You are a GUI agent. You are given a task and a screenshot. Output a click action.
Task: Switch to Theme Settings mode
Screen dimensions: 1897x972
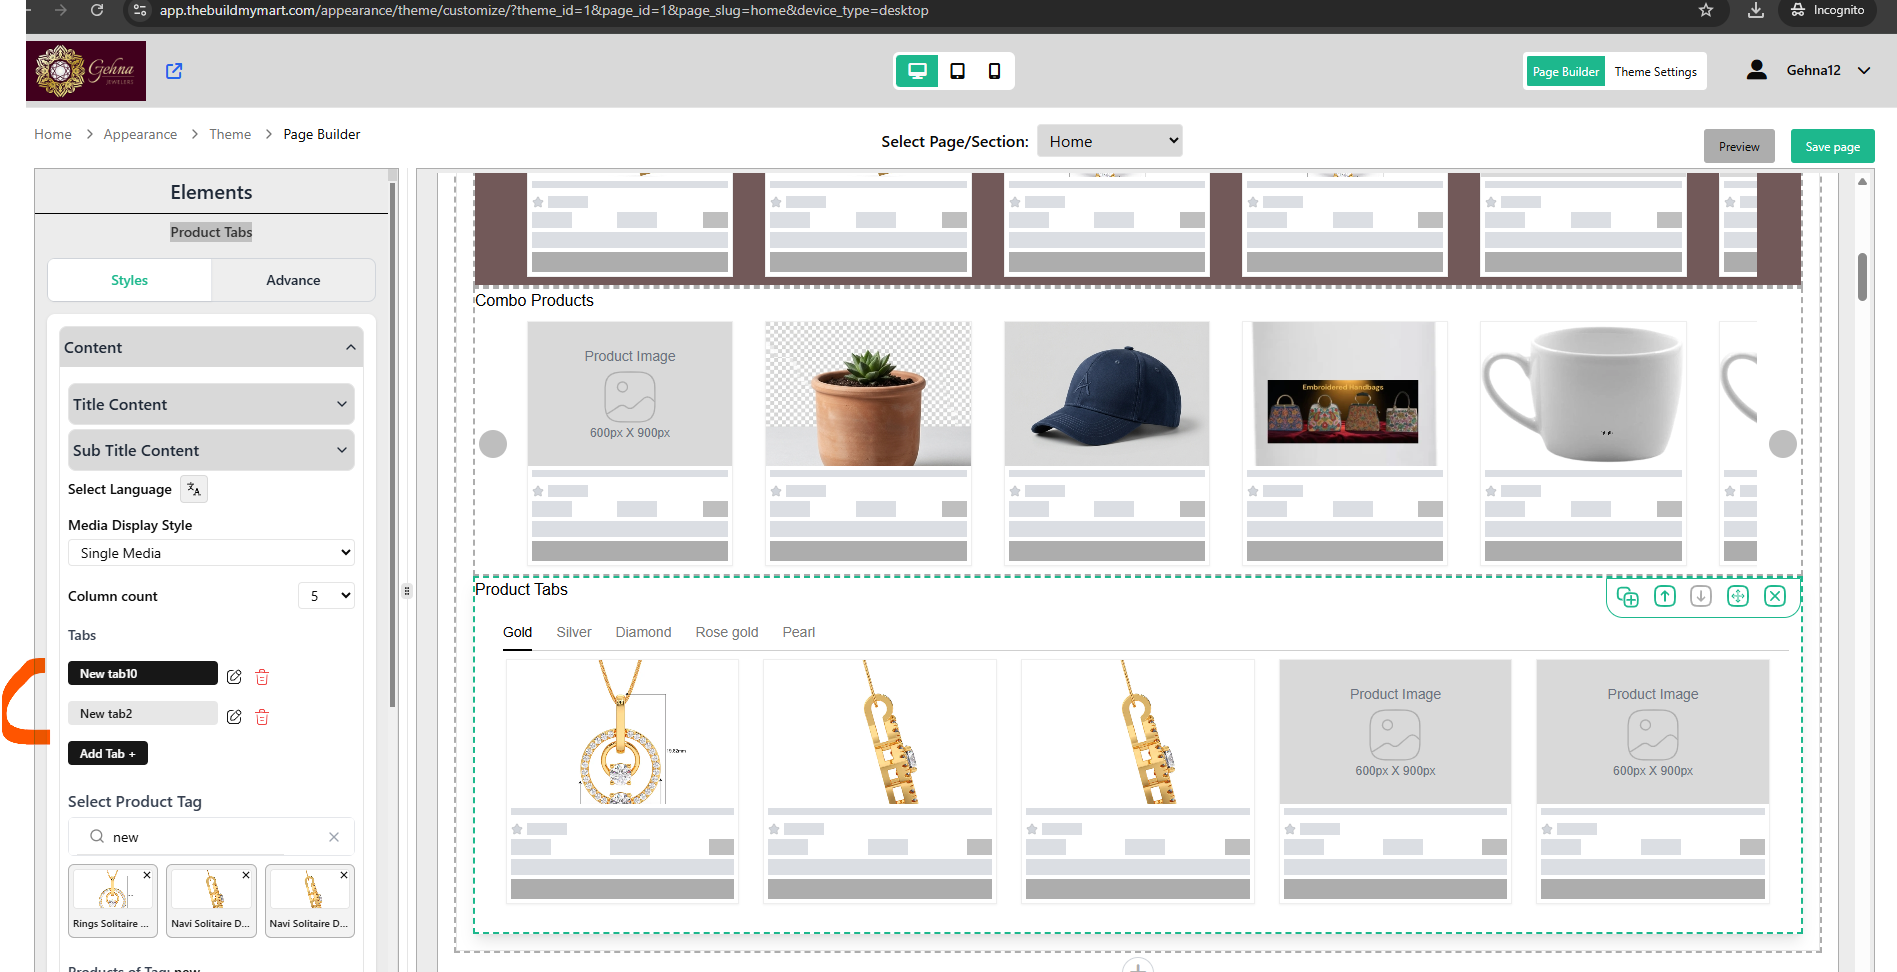point(1655,71)
